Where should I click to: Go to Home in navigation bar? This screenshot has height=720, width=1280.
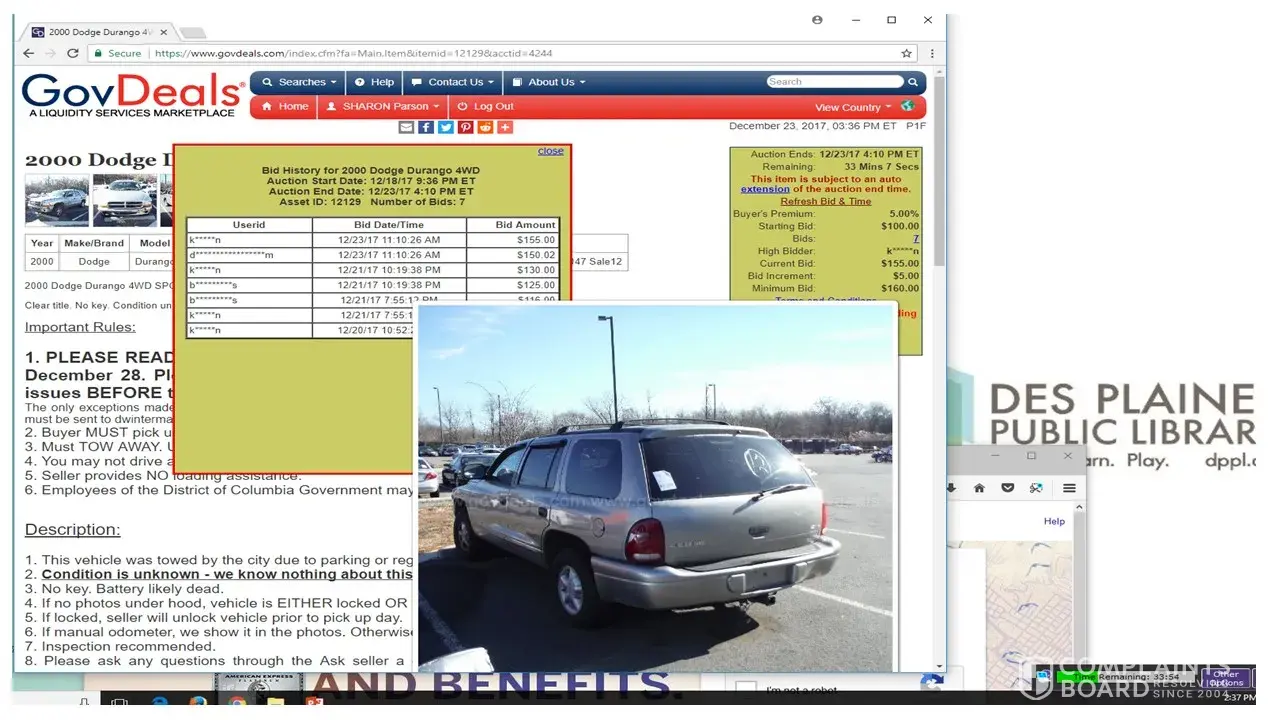285,106
